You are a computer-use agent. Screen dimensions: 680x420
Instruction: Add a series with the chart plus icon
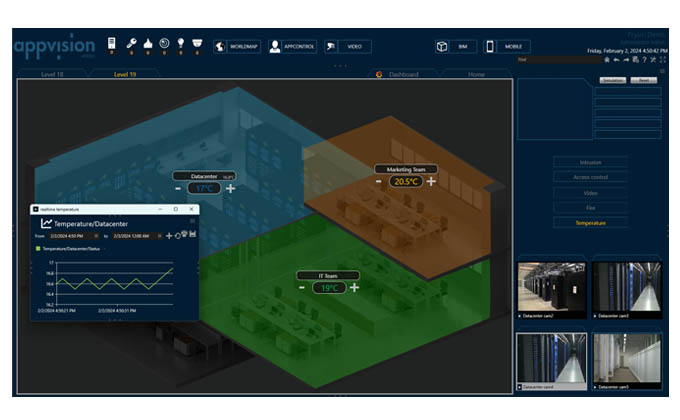(x=168, y=235)
